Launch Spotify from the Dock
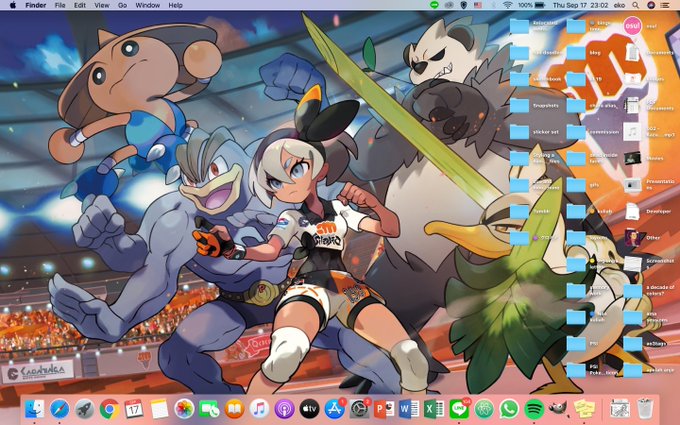680x425 pixels. tap(534, 409)
